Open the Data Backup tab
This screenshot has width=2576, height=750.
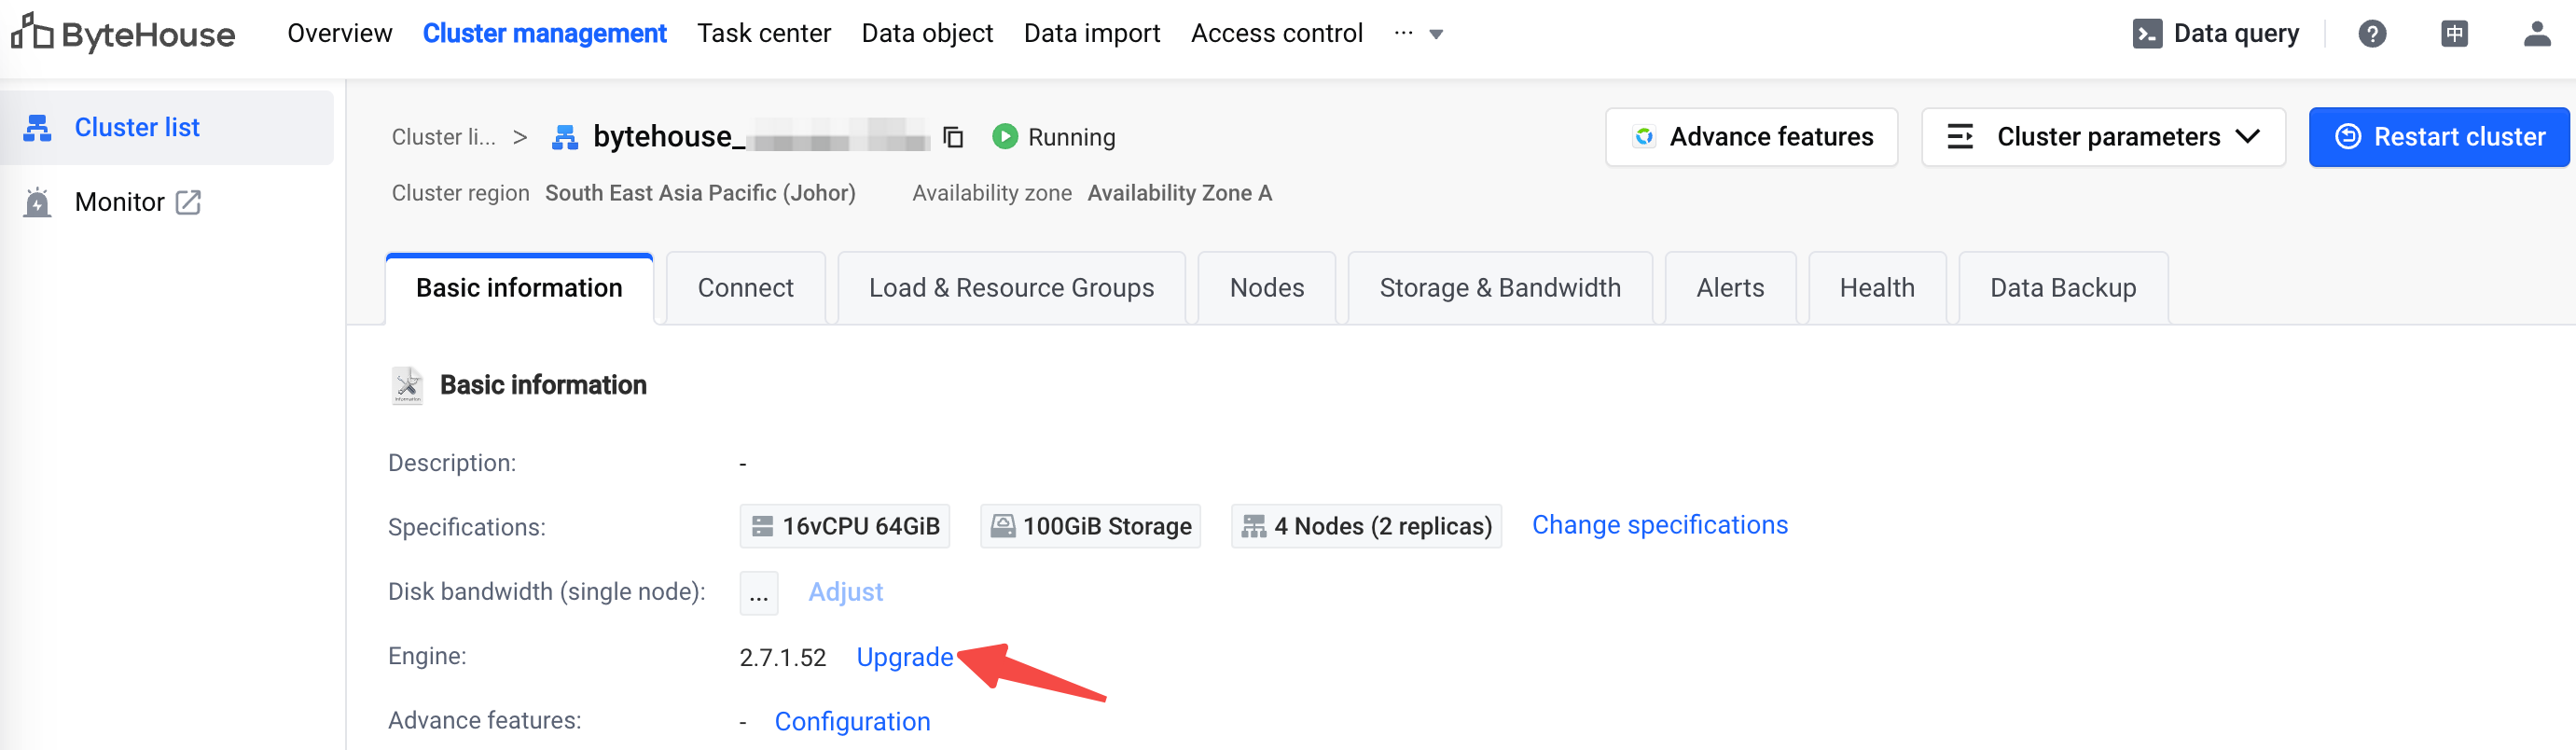2062,288
